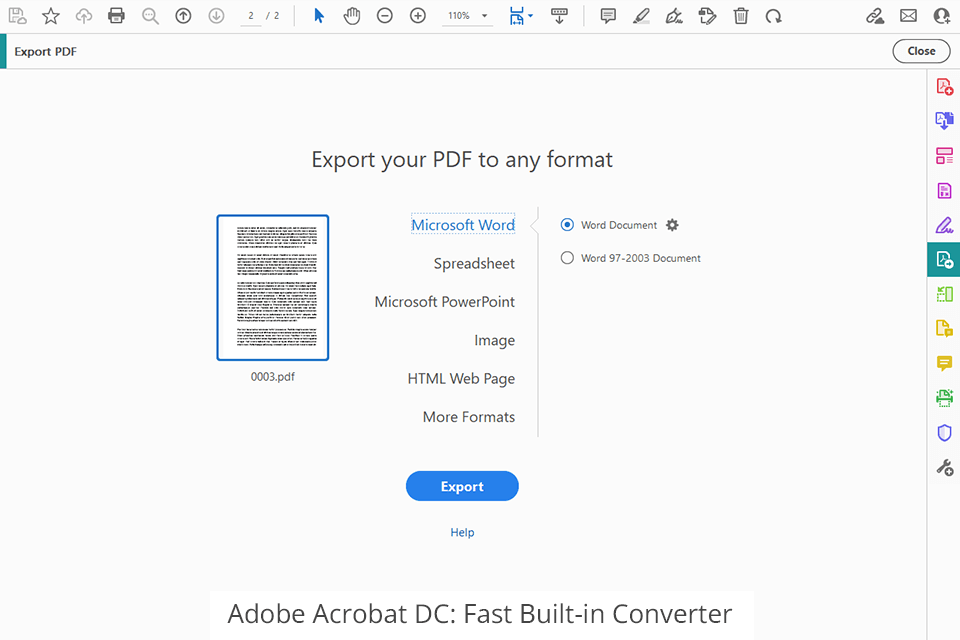Close the Export PDF panel
Screen dimensions: 960x640
click(921, 51)
